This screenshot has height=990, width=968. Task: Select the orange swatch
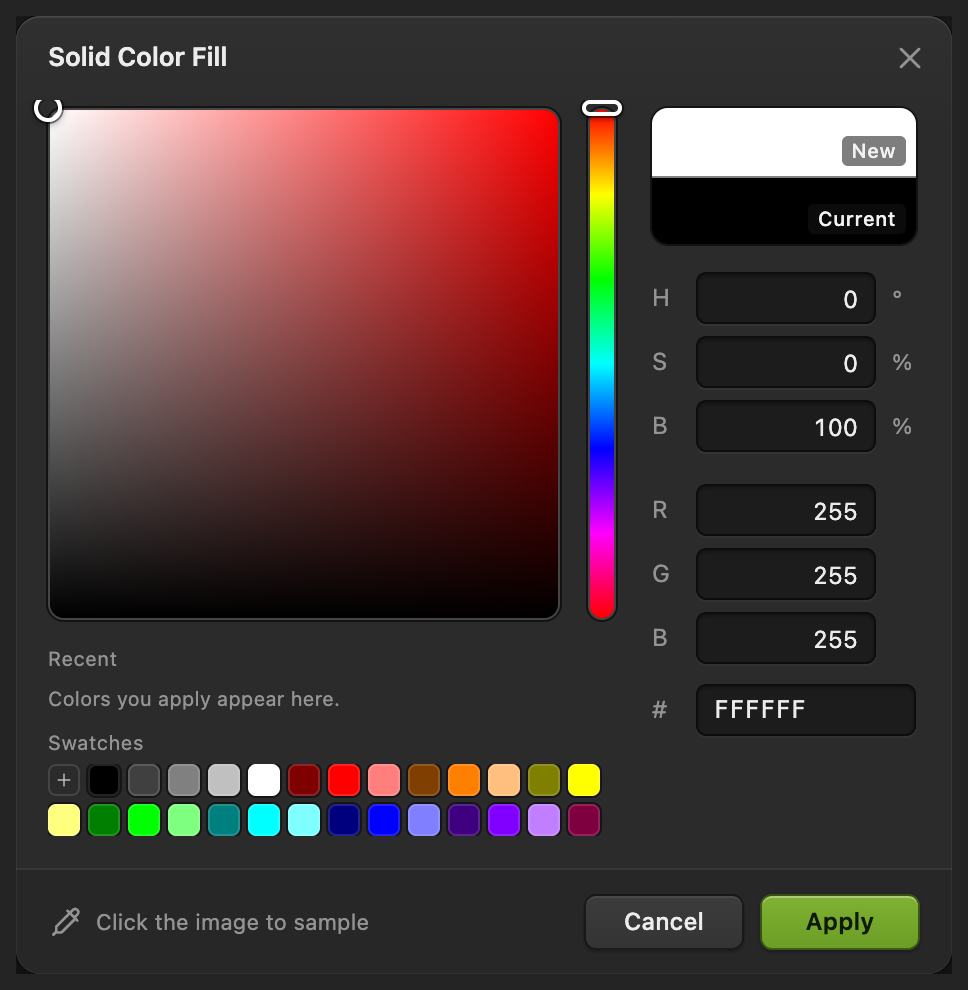click(463, 780)
